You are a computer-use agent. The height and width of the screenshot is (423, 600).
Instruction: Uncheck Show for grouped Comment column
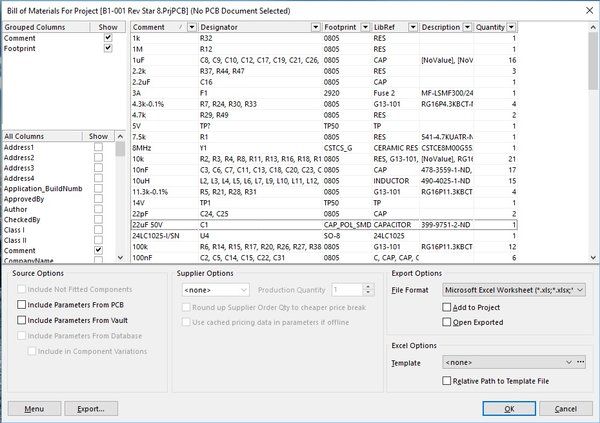point(108,38)
